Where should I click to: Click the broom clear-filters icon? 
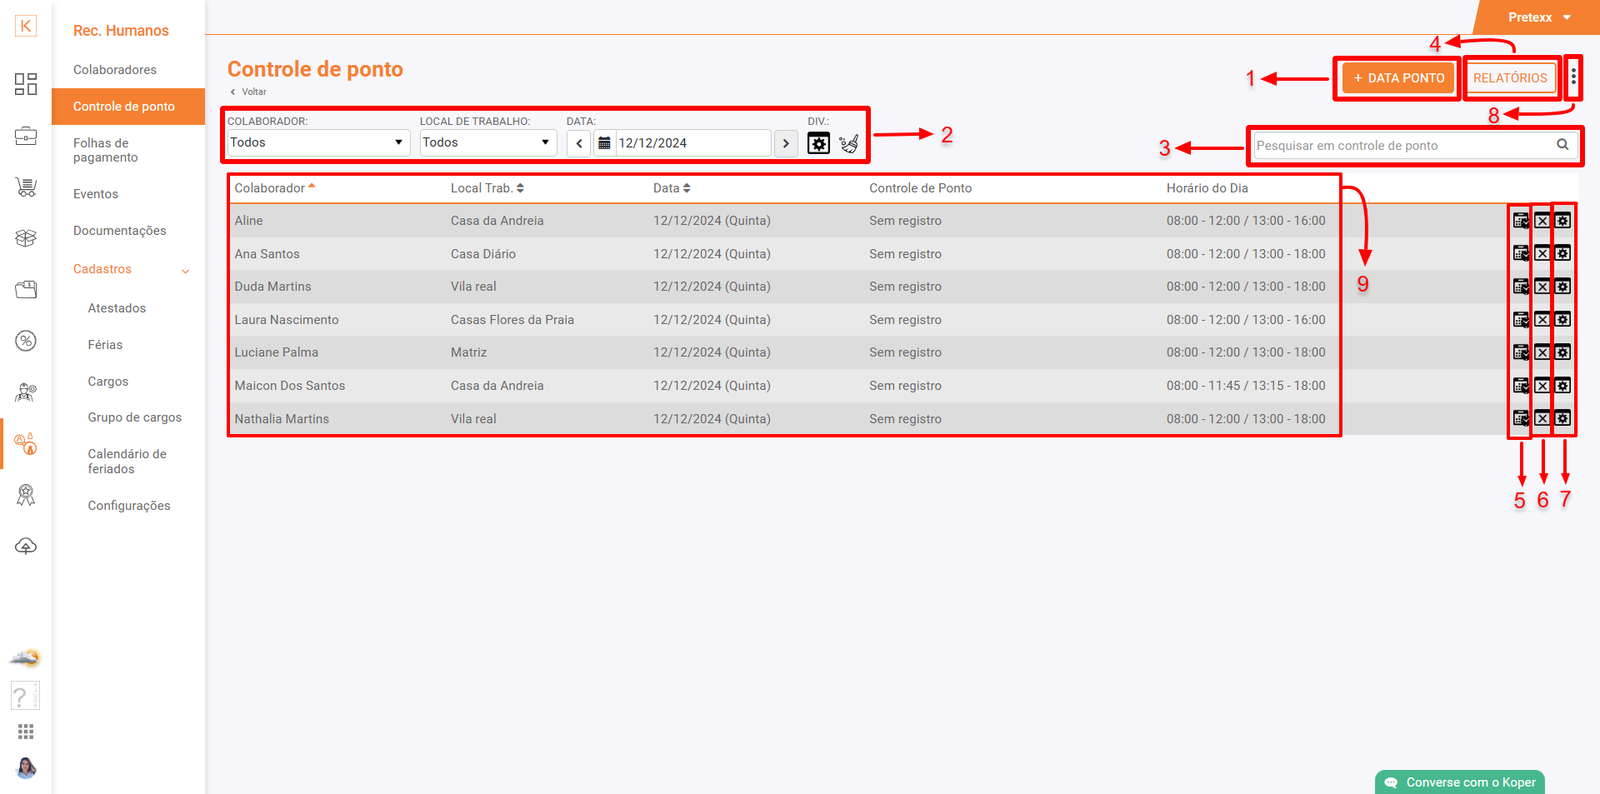click(849, 144)
